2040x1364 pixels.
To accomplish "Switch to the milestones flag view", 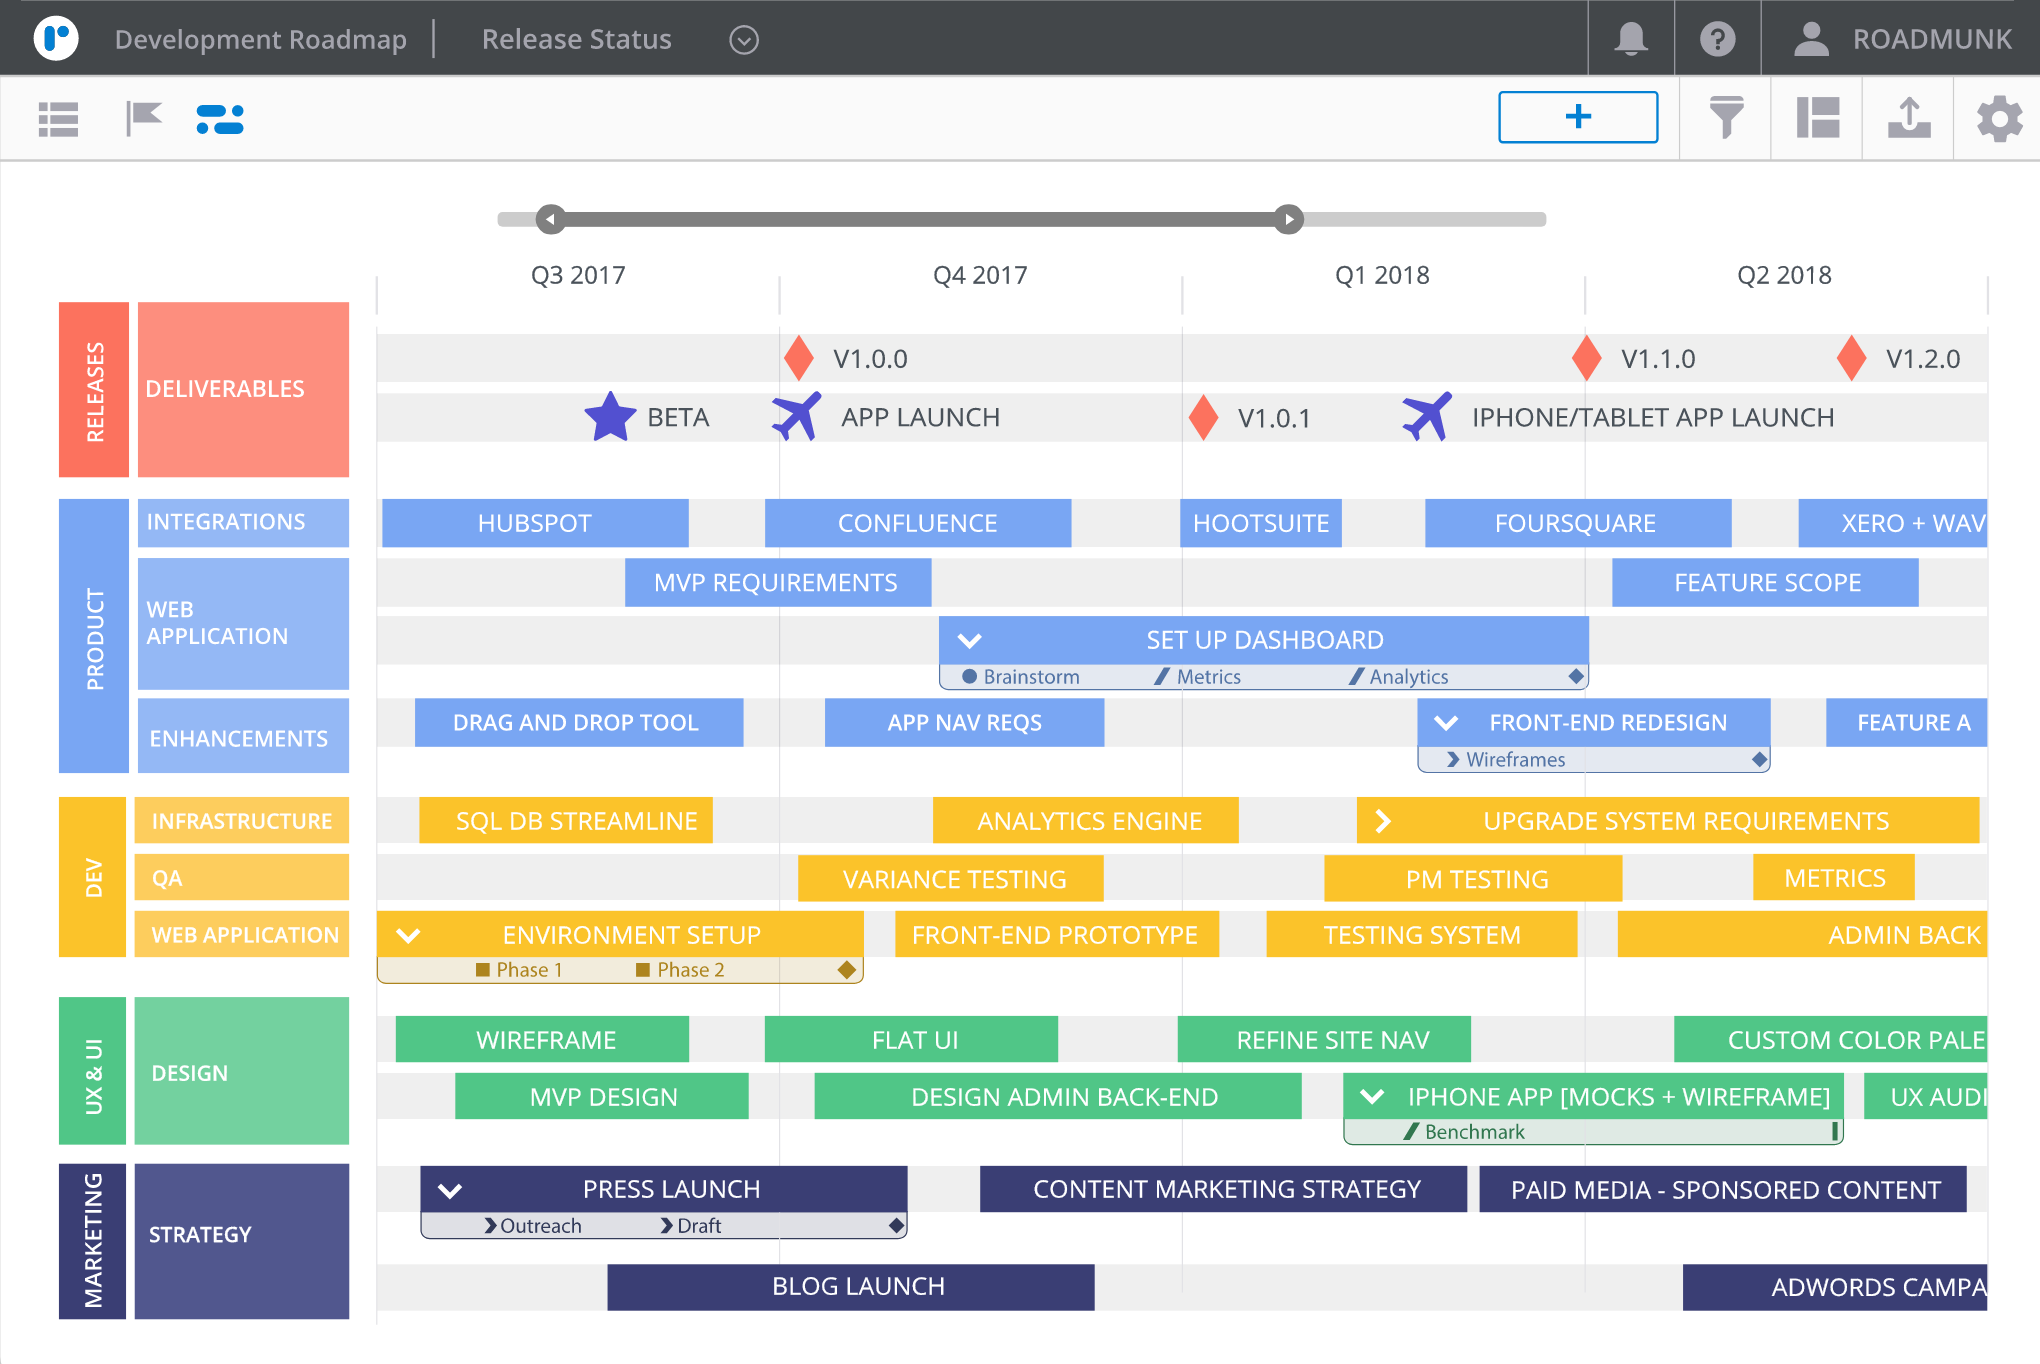I will click(144, 118).
